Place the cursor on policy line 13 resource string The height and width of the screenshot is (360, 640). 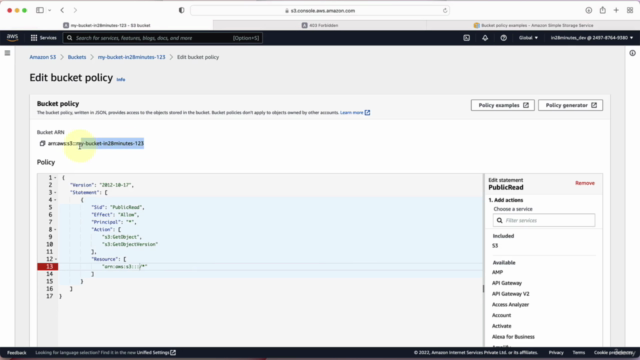point(124,267)
